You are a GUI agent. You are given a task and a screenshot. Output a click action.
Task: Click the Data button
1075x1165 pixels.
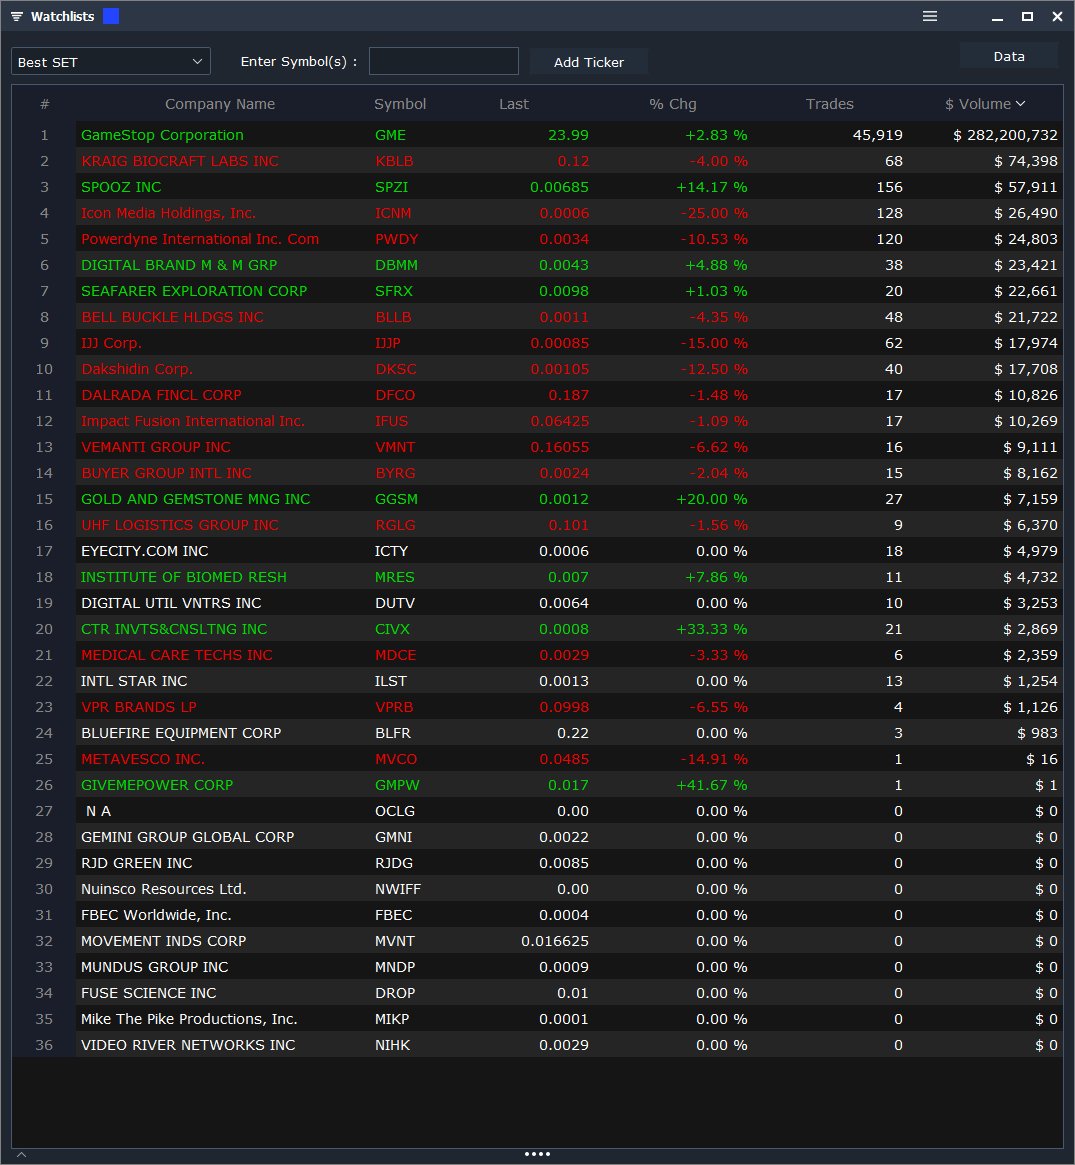(x=1008, y=56)
